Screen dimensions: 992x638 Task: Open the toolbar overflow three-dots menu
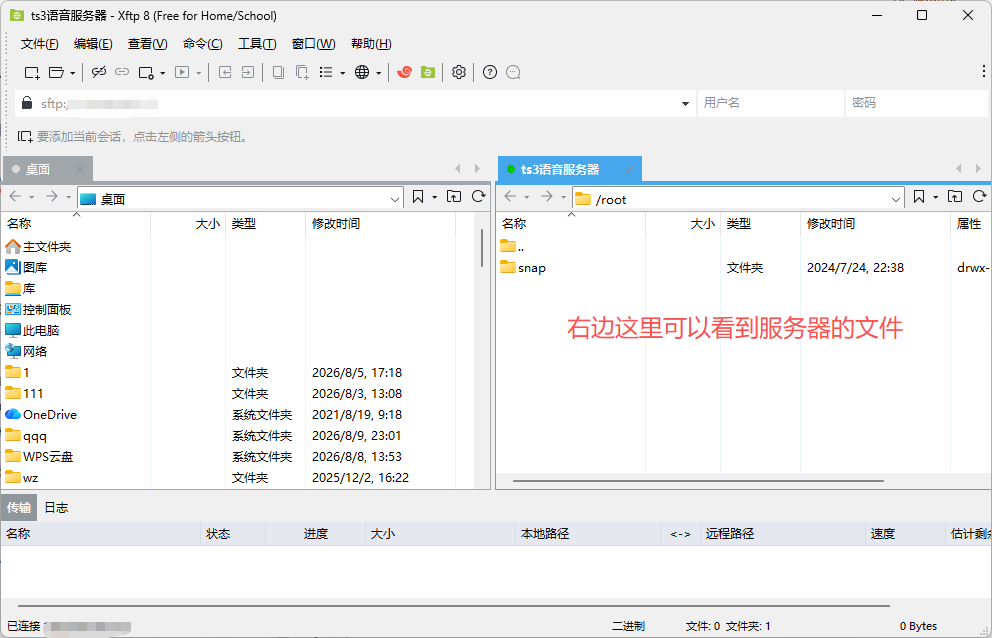coord(983,71)
